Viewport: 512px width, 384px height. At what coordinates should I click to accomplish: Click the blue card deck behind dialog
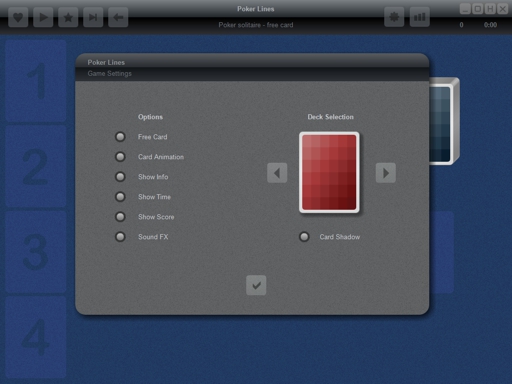point(444,121)
